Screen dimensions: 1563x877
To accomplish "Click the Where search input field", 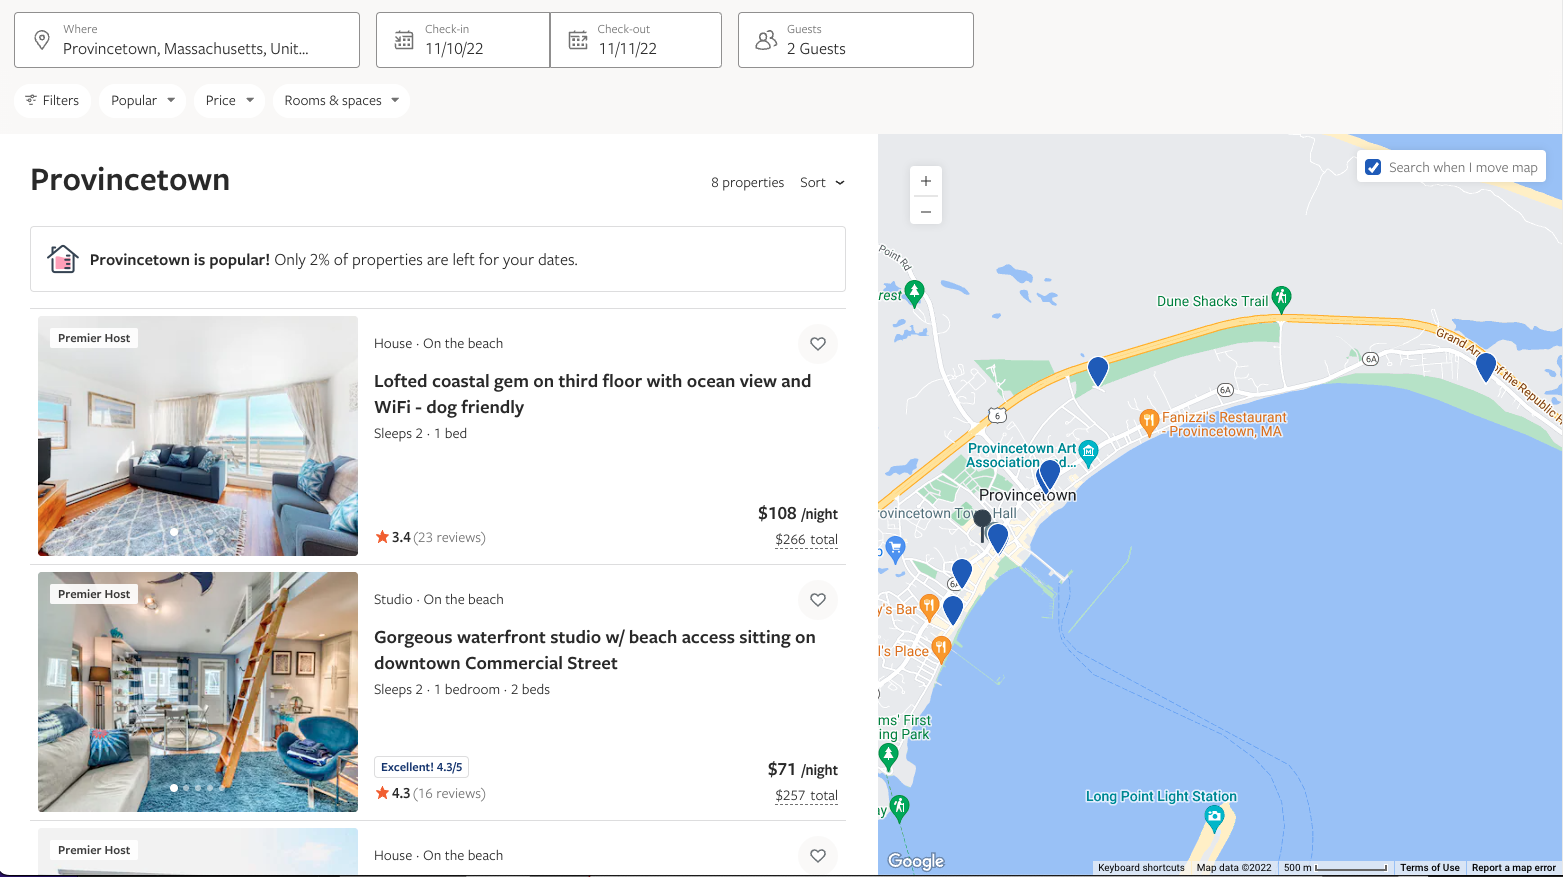I will [190, 46].
